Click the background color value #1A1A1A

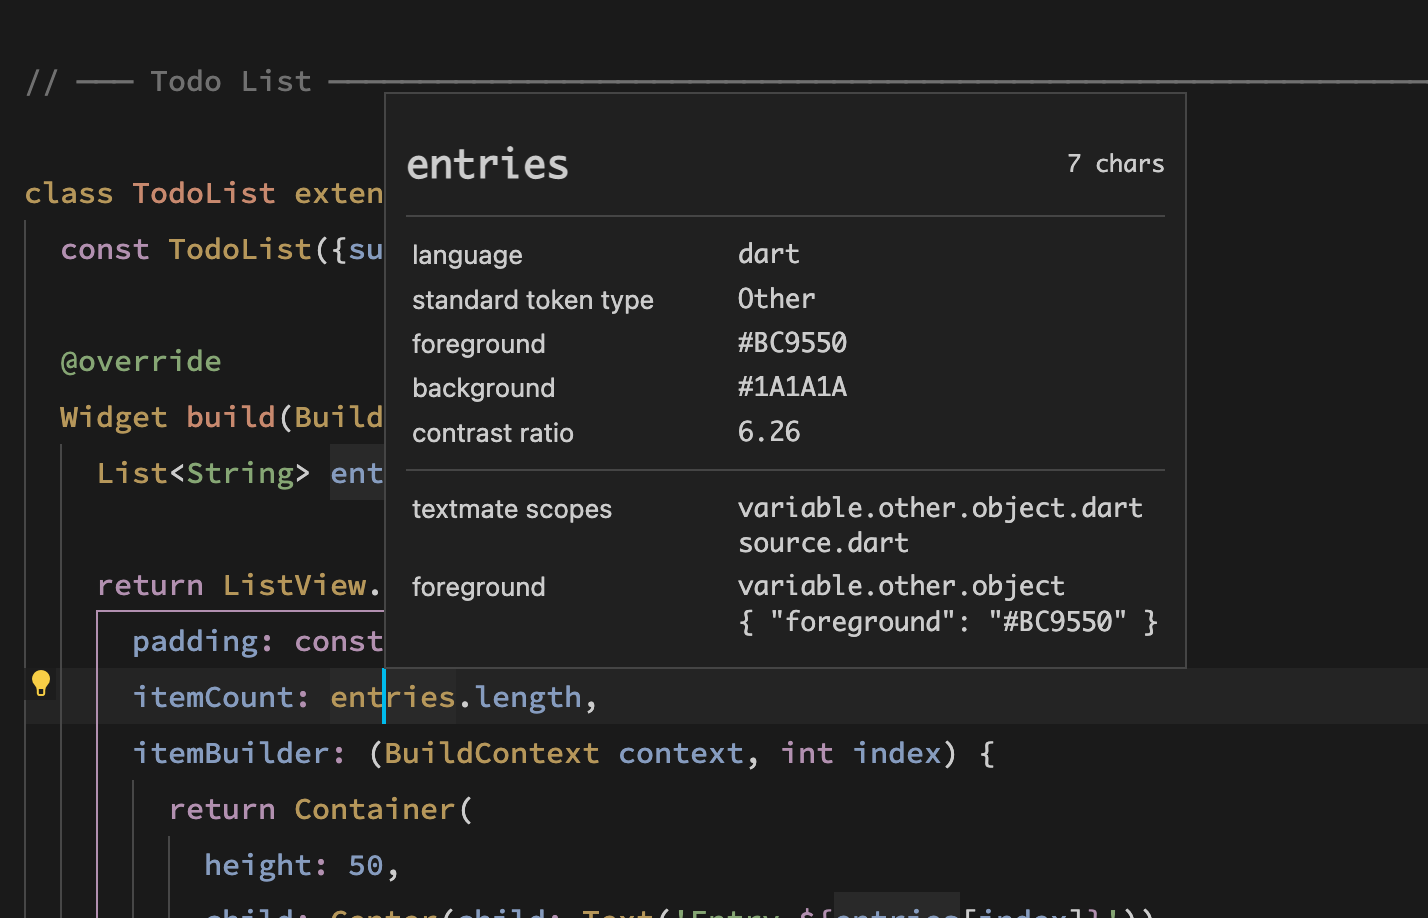tap(792, 387)
